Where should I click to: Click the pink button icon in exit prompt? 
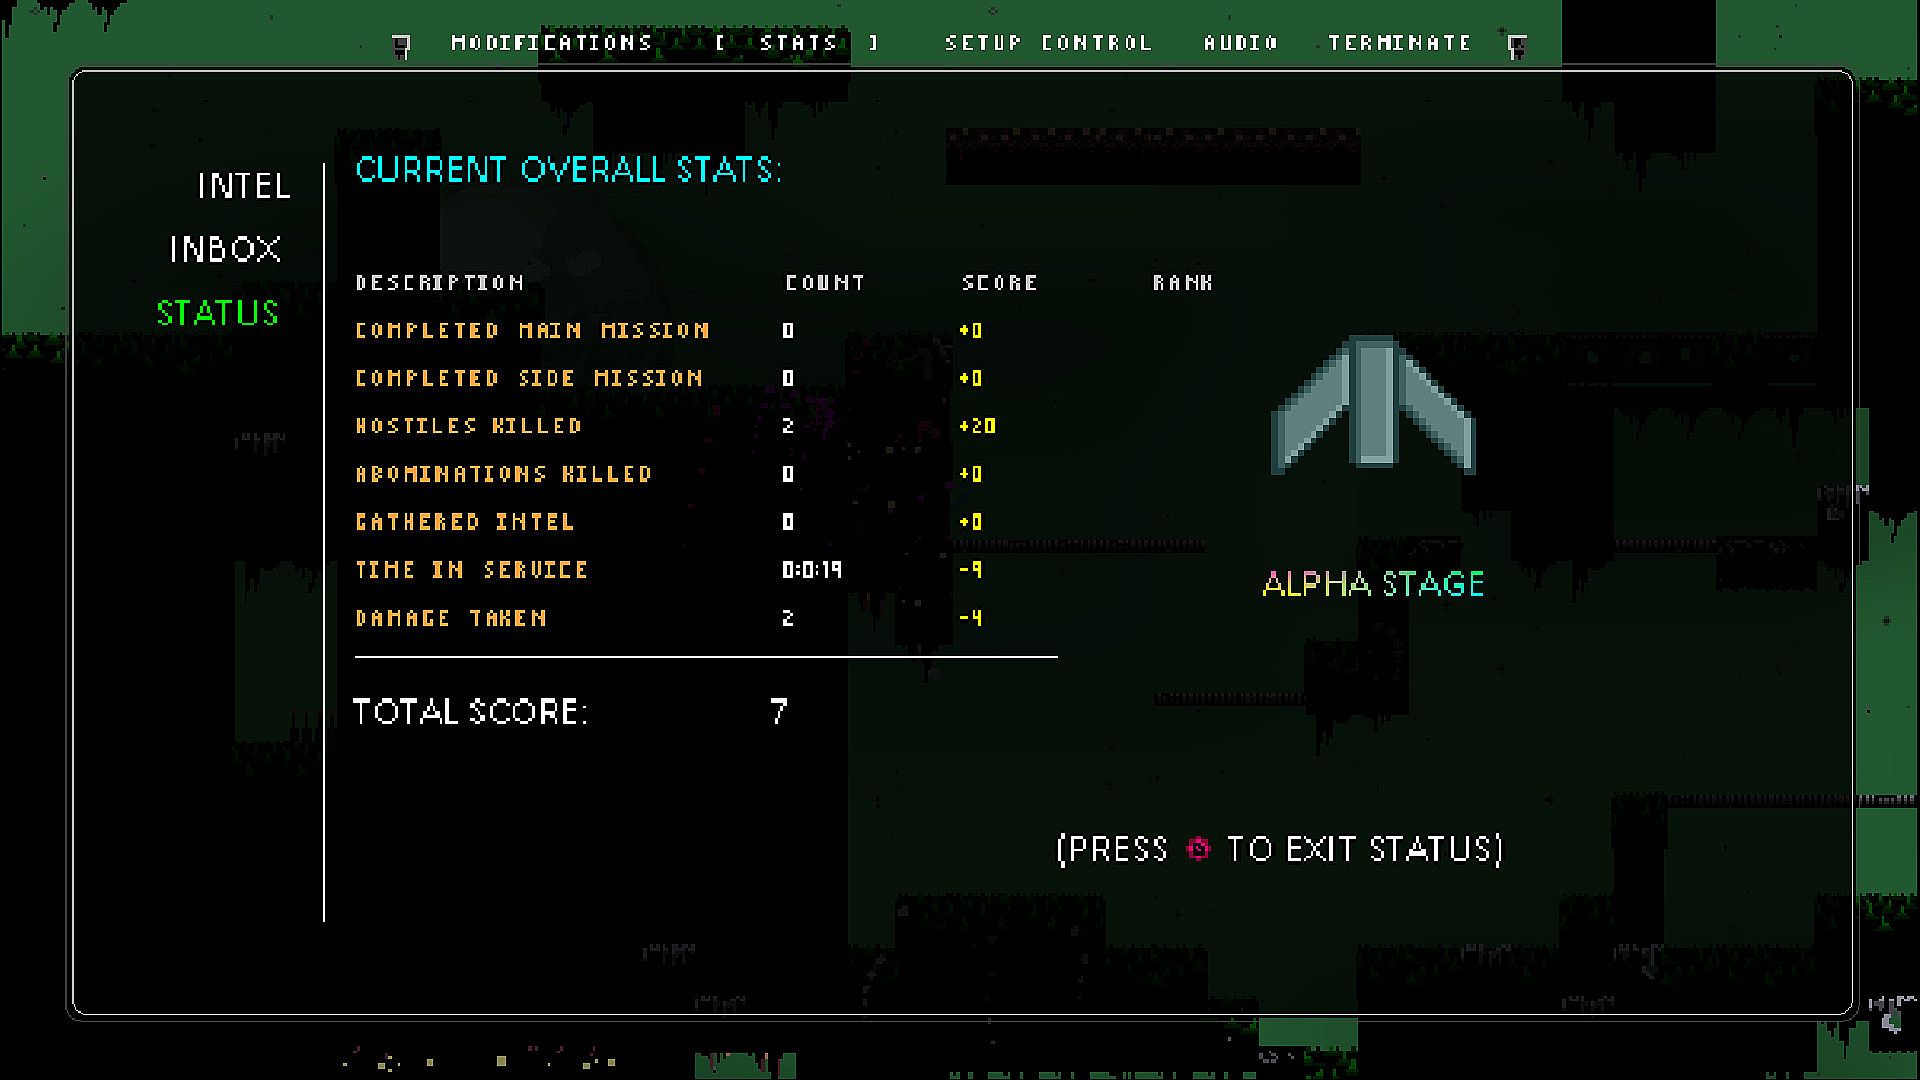coord(1198,849)
